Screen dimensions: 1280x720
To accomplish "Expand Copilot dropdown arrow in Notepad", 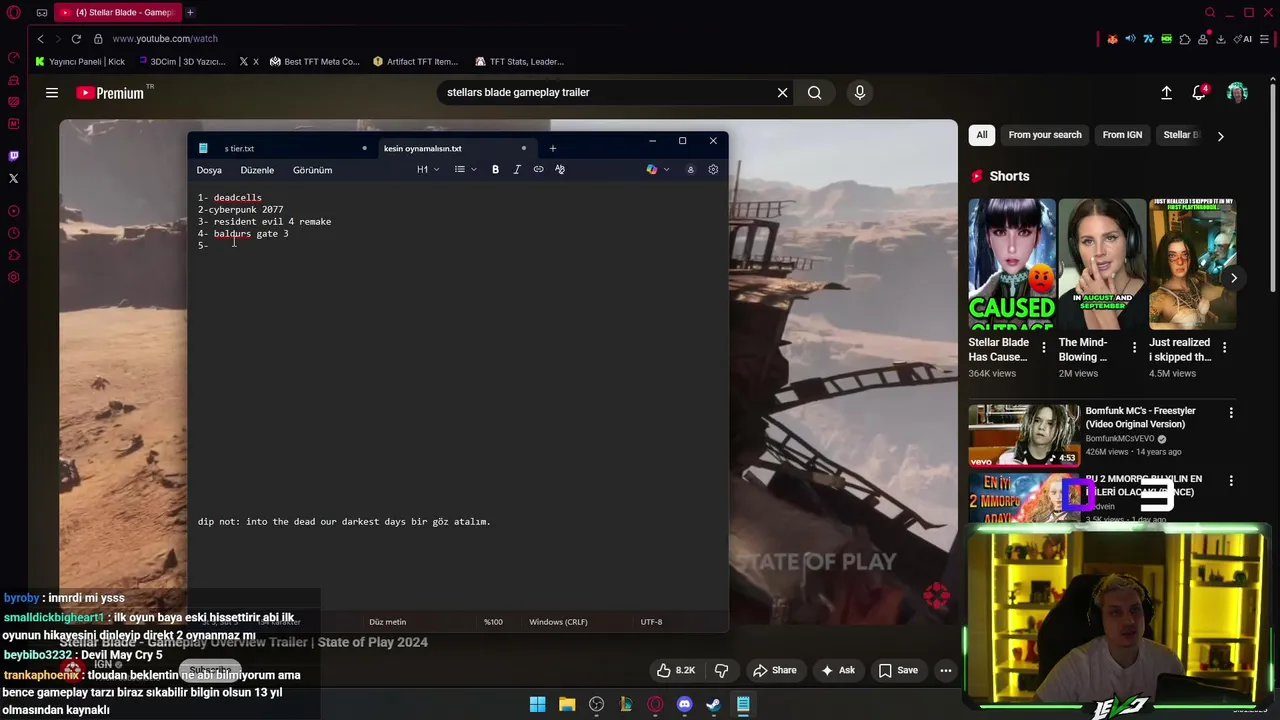I will (x=667, y=170).
